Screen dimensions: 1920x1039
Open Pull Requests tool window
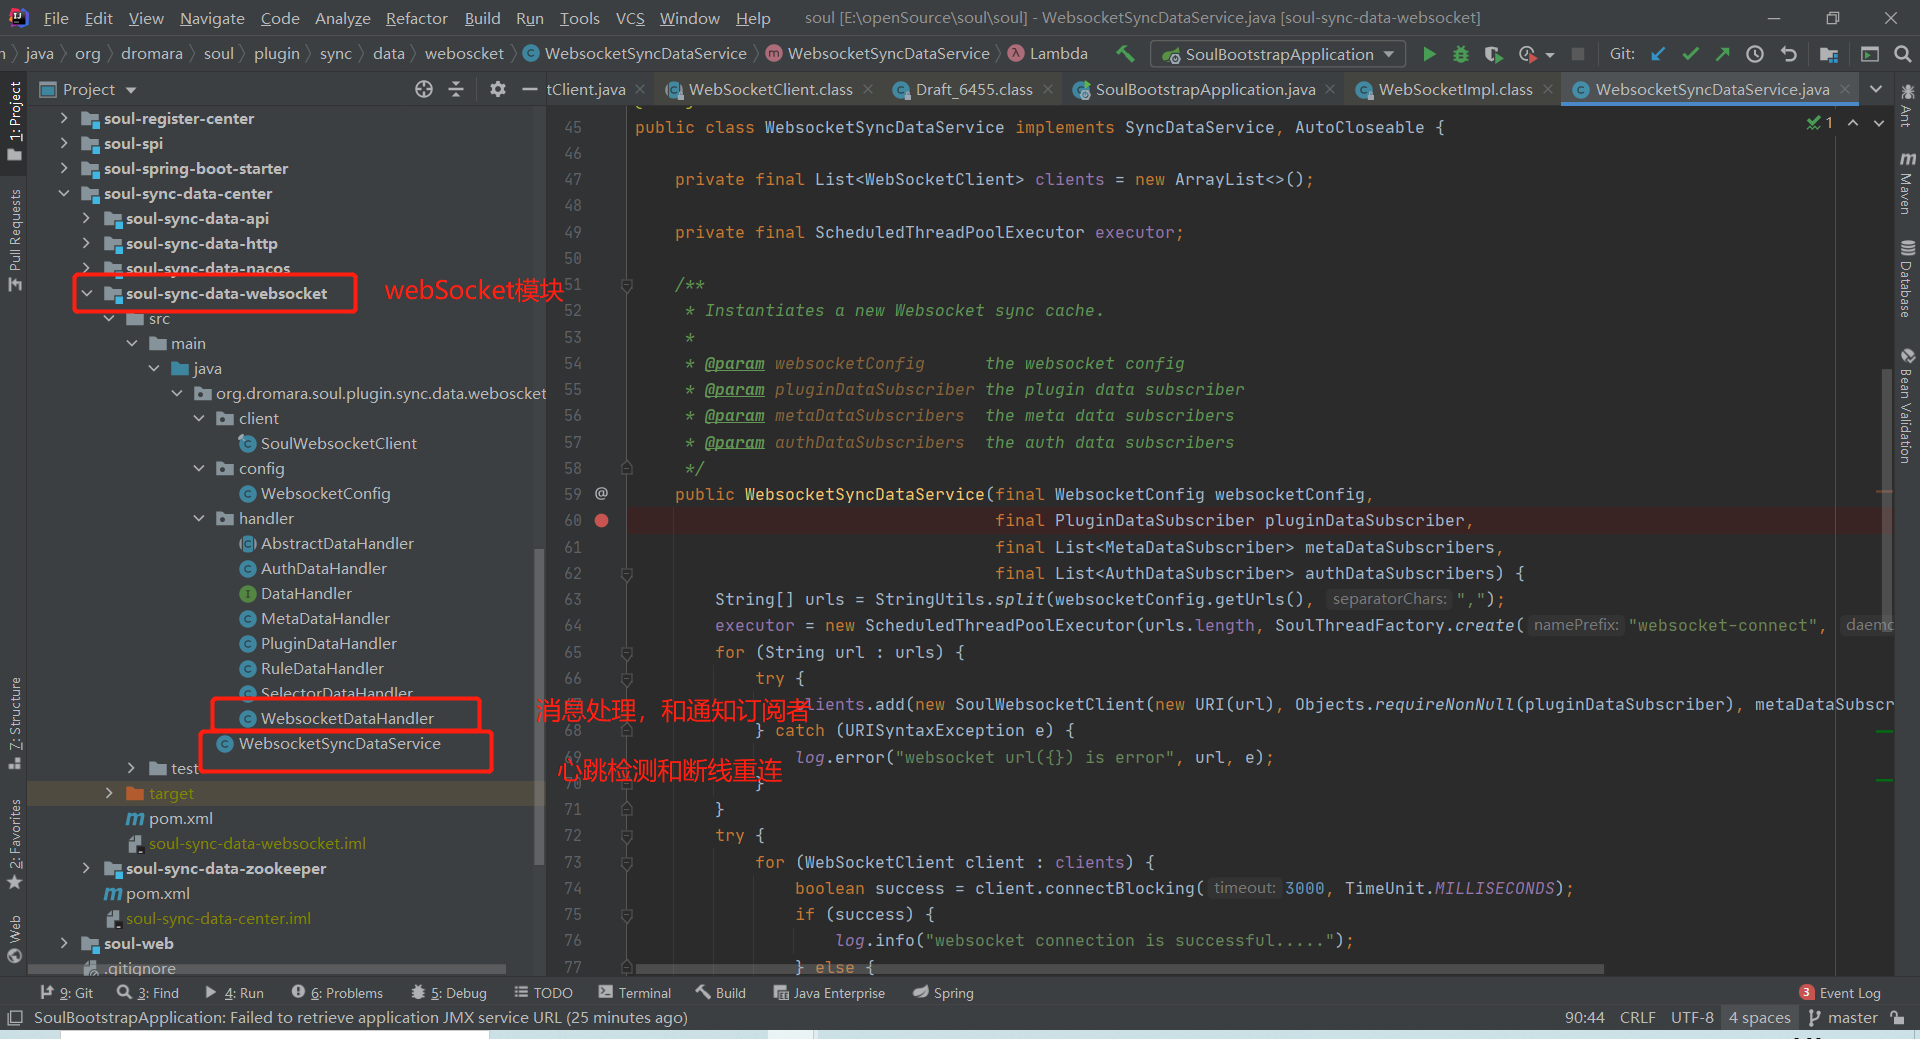click(14, 240)
